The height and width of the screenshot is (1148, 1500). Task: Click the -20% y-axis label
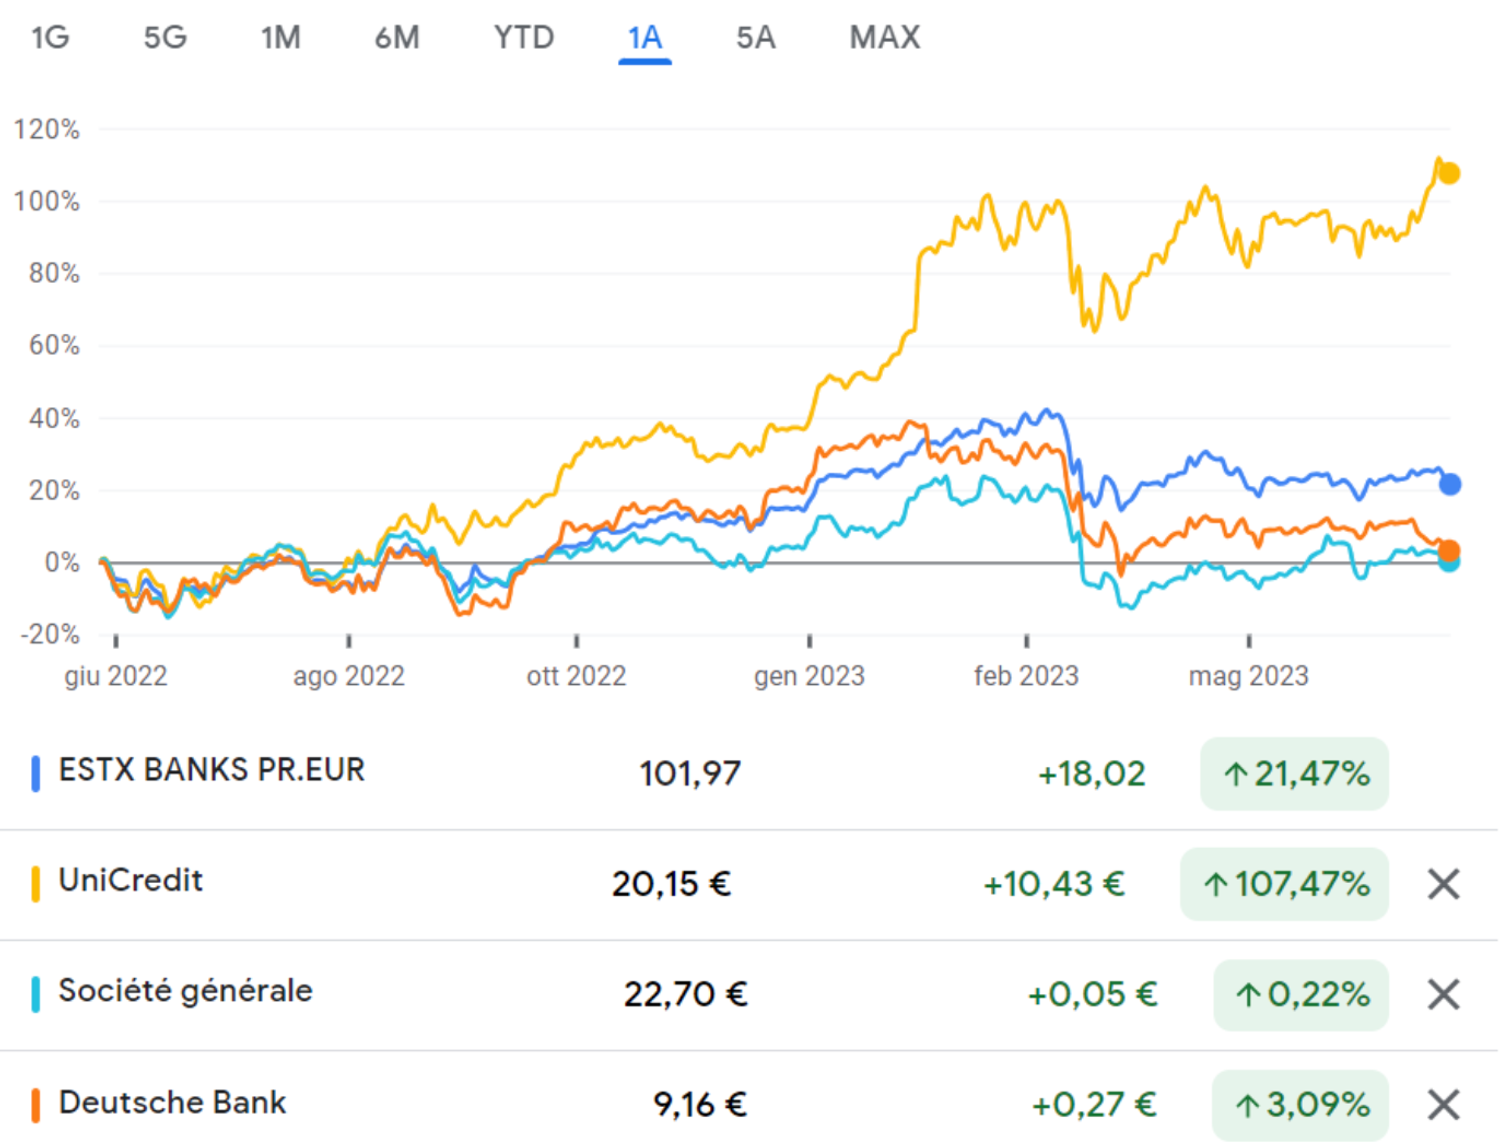point(50,634)
